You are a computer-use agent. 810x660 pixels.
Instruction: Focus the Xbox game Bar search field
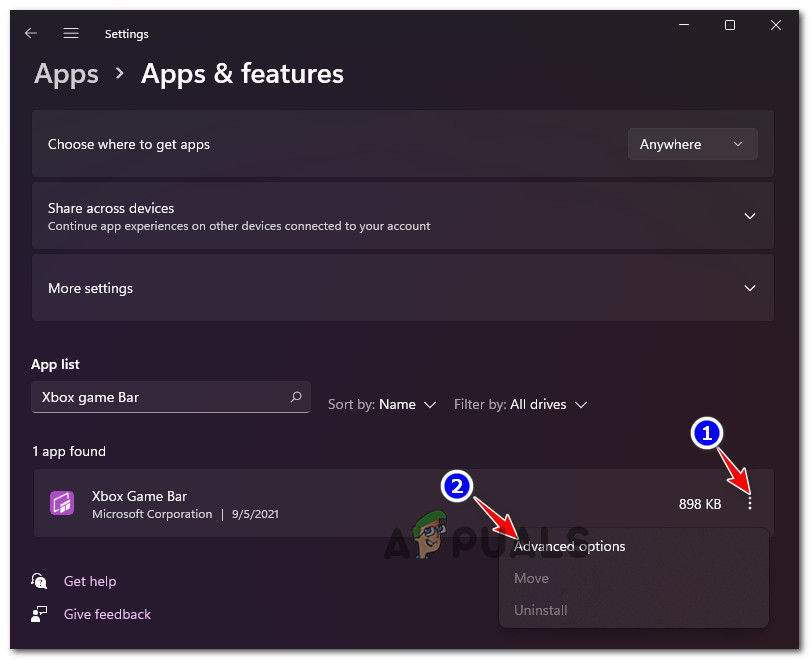coord(170,397)
